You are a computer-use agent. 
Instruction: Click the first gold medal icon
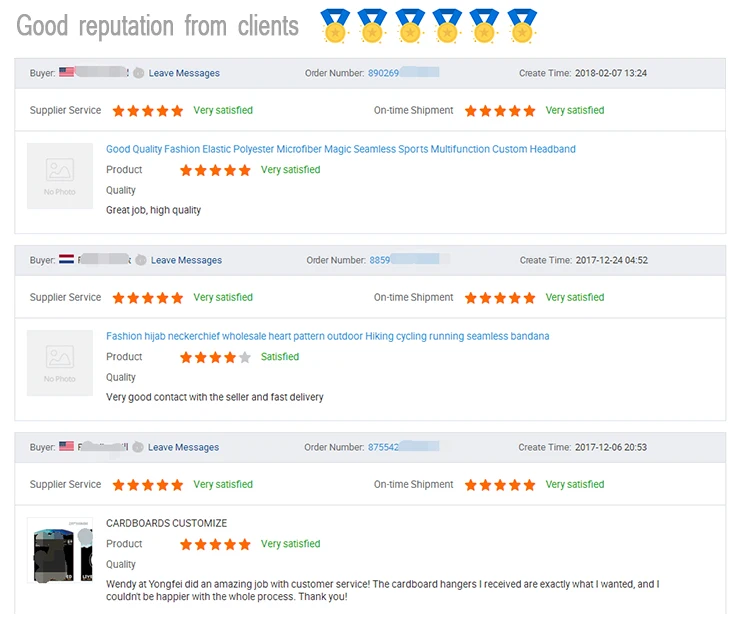pyautogui.click(x=334, y=26)
